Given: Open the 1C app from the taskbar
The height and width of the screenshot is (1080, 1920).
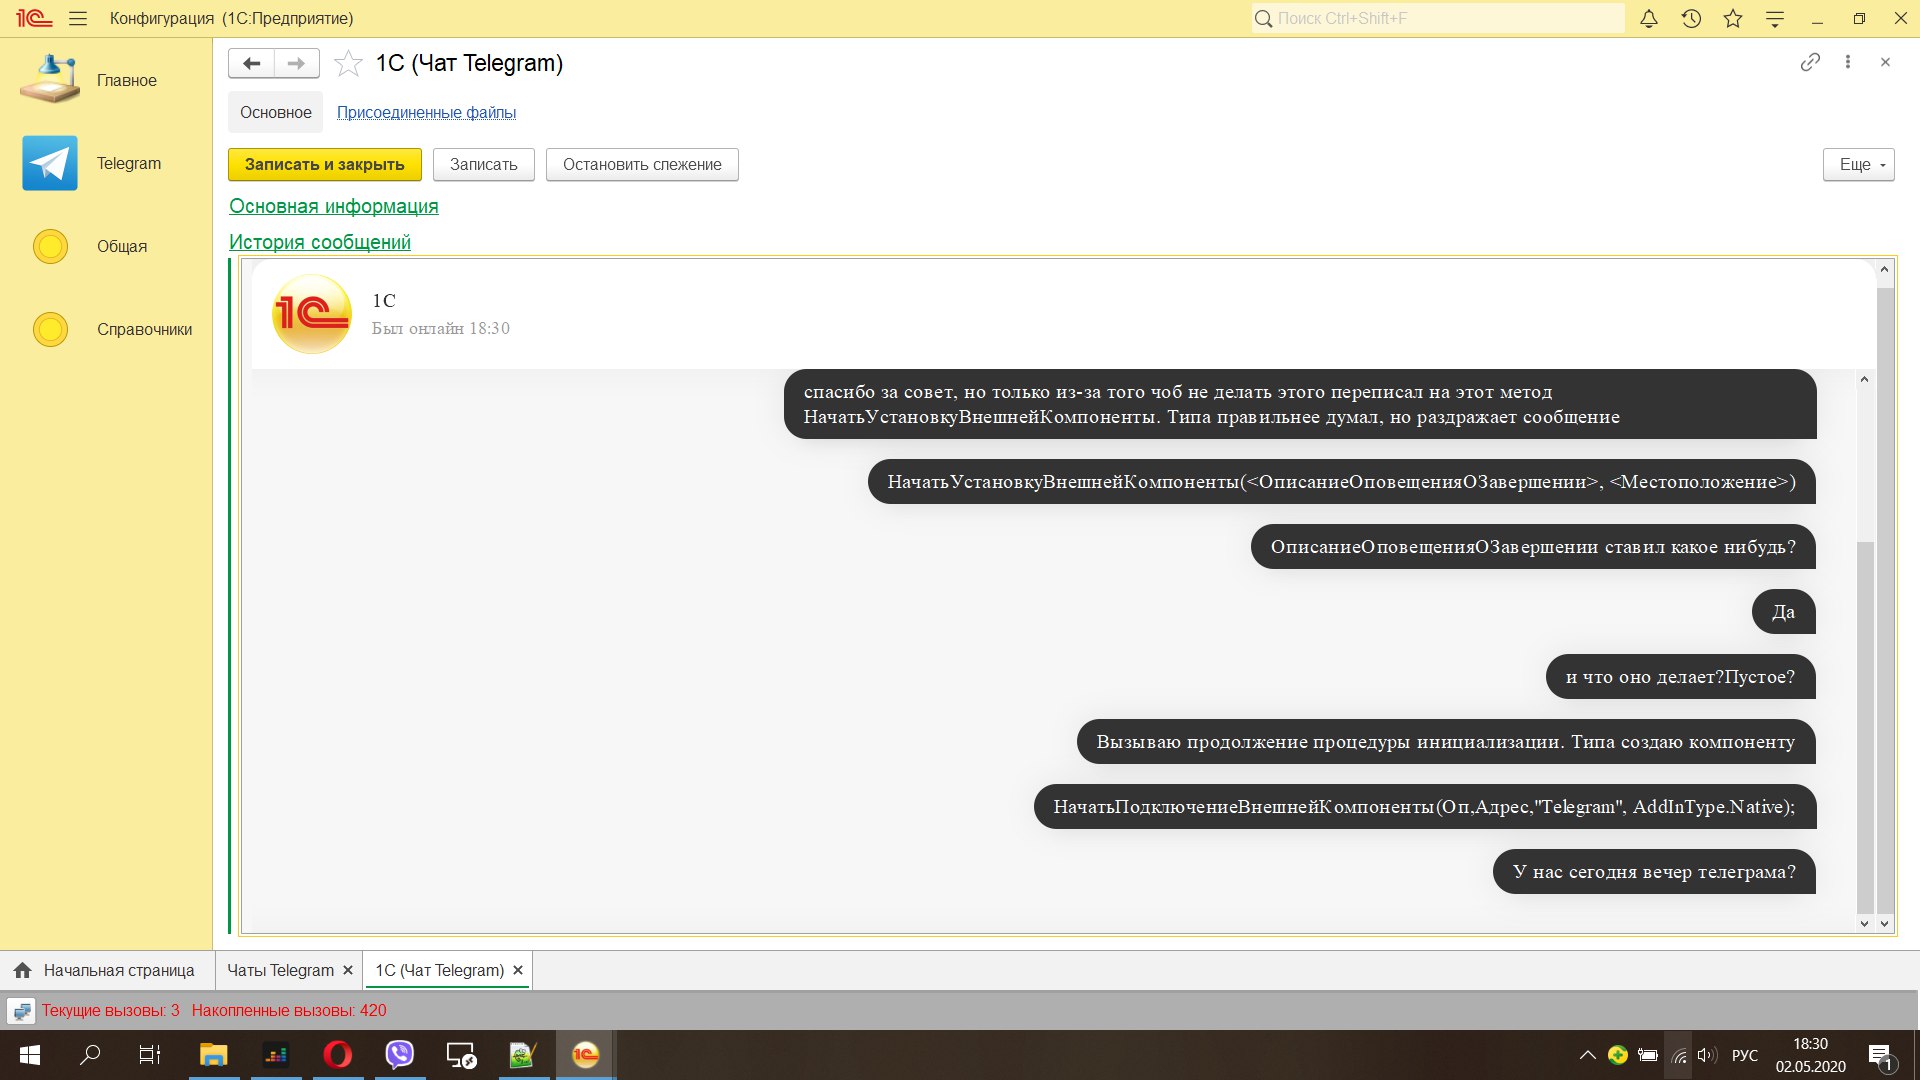Looking at the screenshot, I should [586, 1055].
